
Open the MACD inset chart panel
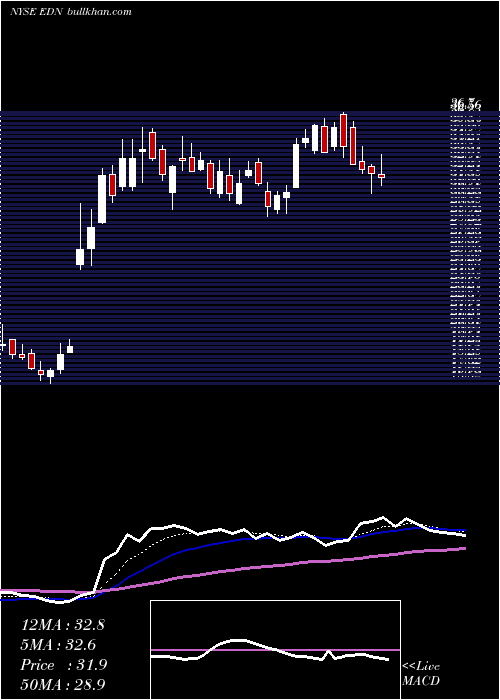coord(275,650)
